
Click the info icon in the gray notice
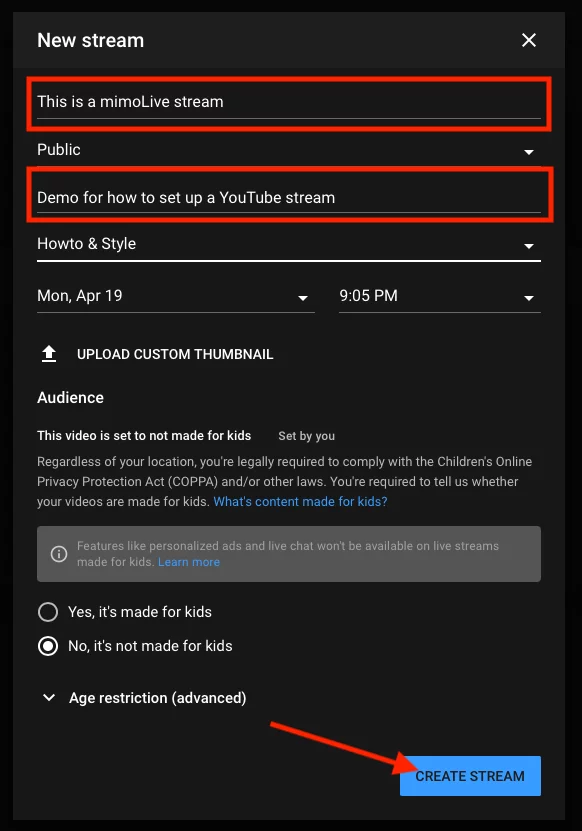pos(58,554)
